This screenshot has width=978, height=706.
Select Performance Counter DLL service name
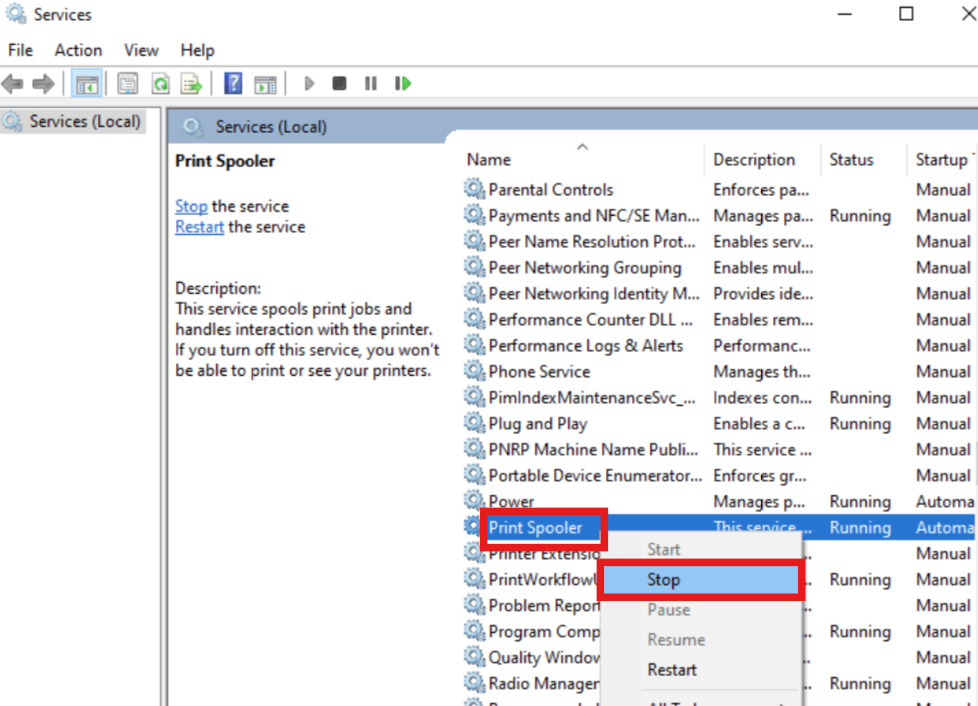tap(591, 320)
